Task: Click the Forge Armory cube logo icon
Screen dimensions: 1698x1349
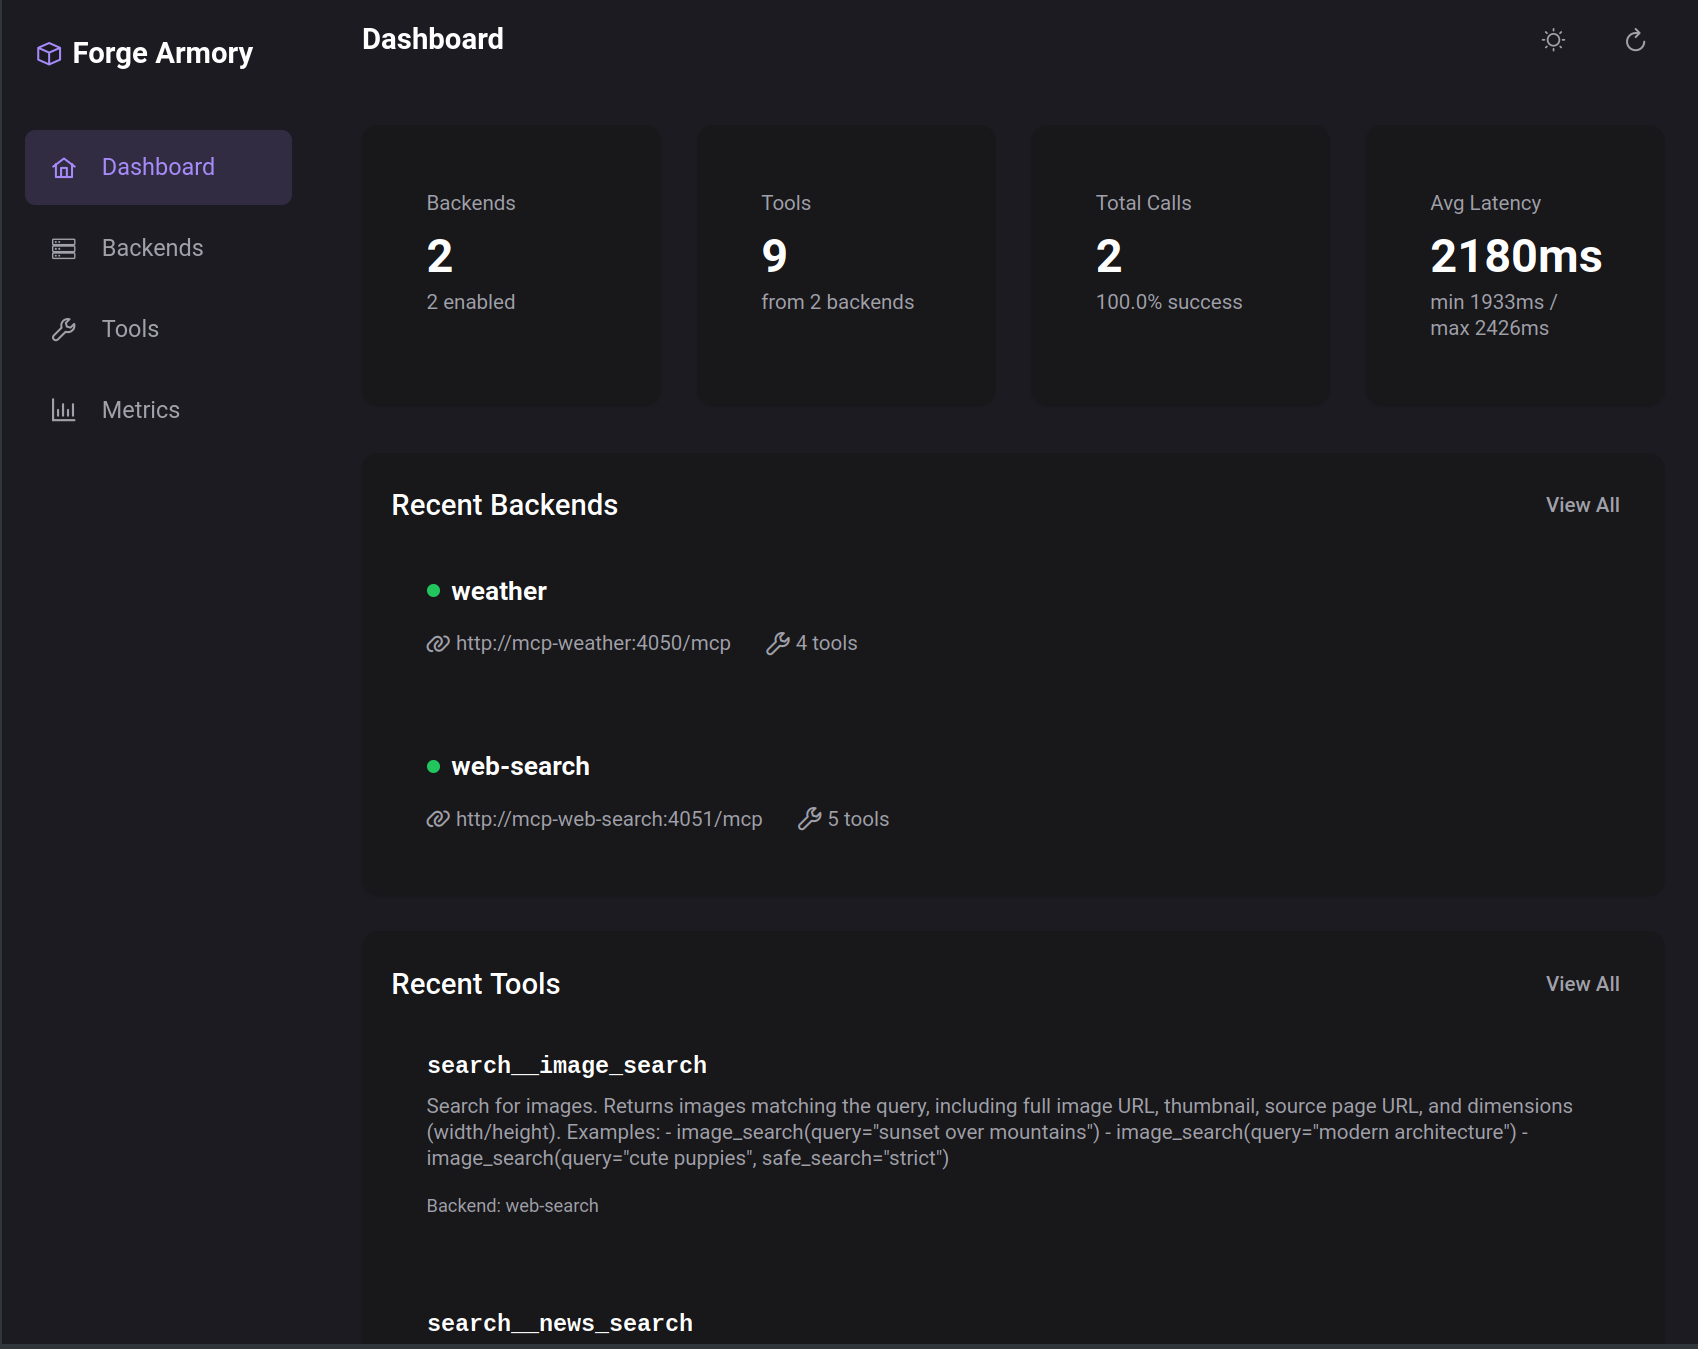Action: point(47,53)
